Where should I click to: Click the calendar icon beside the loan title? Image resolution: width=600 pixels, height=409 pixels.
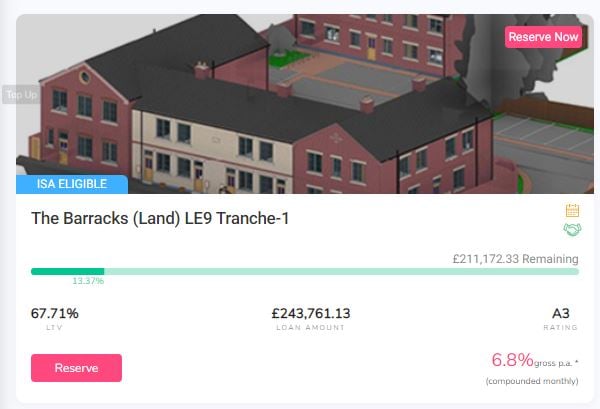tap(572, 210)
